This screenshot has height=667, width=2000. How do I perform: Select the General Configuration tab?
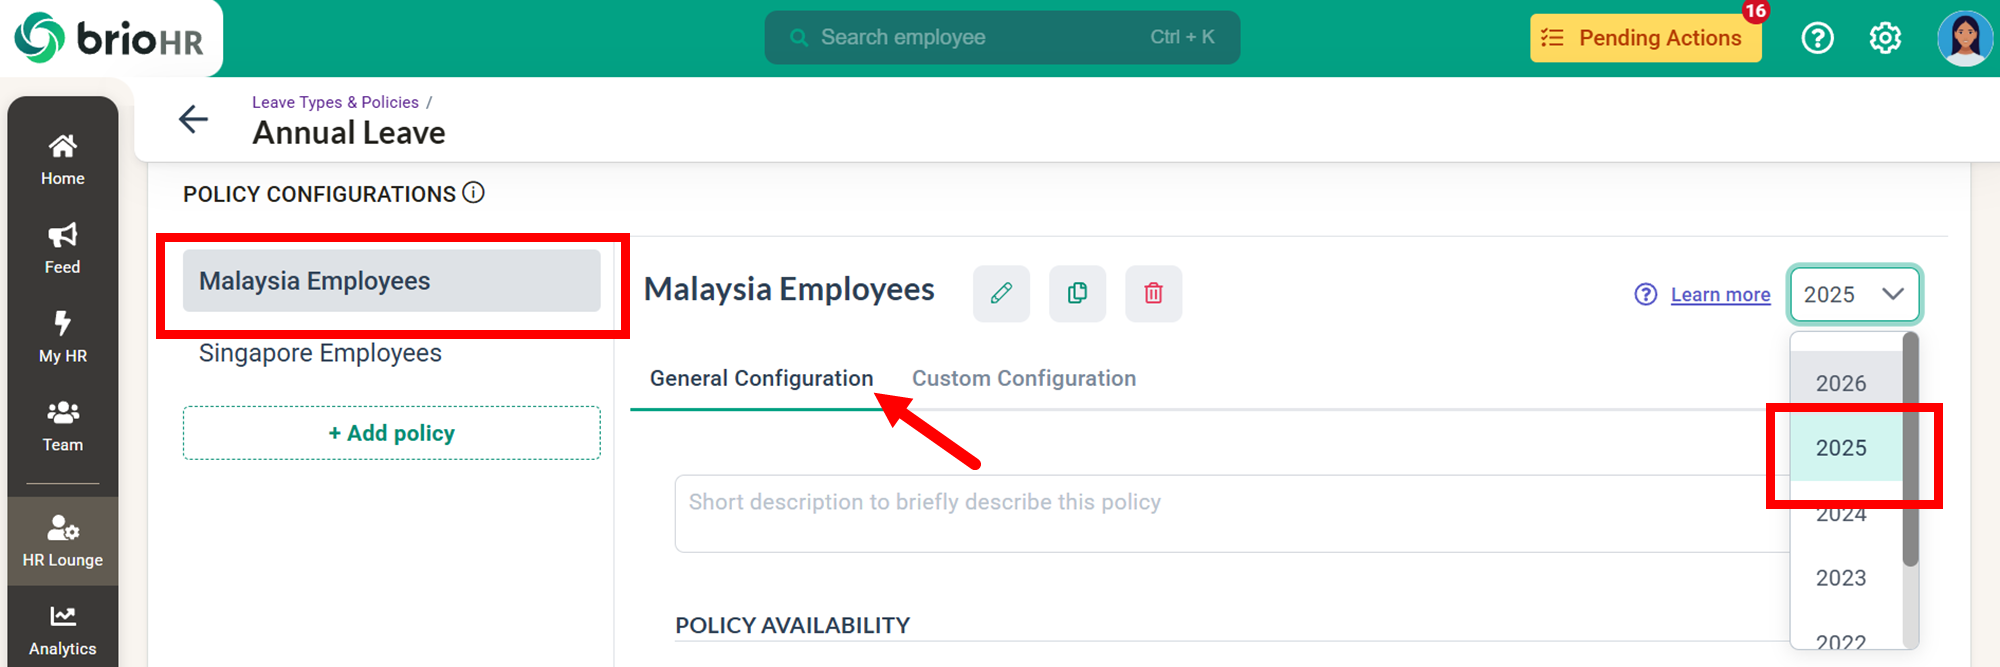[x=761, y=378]
